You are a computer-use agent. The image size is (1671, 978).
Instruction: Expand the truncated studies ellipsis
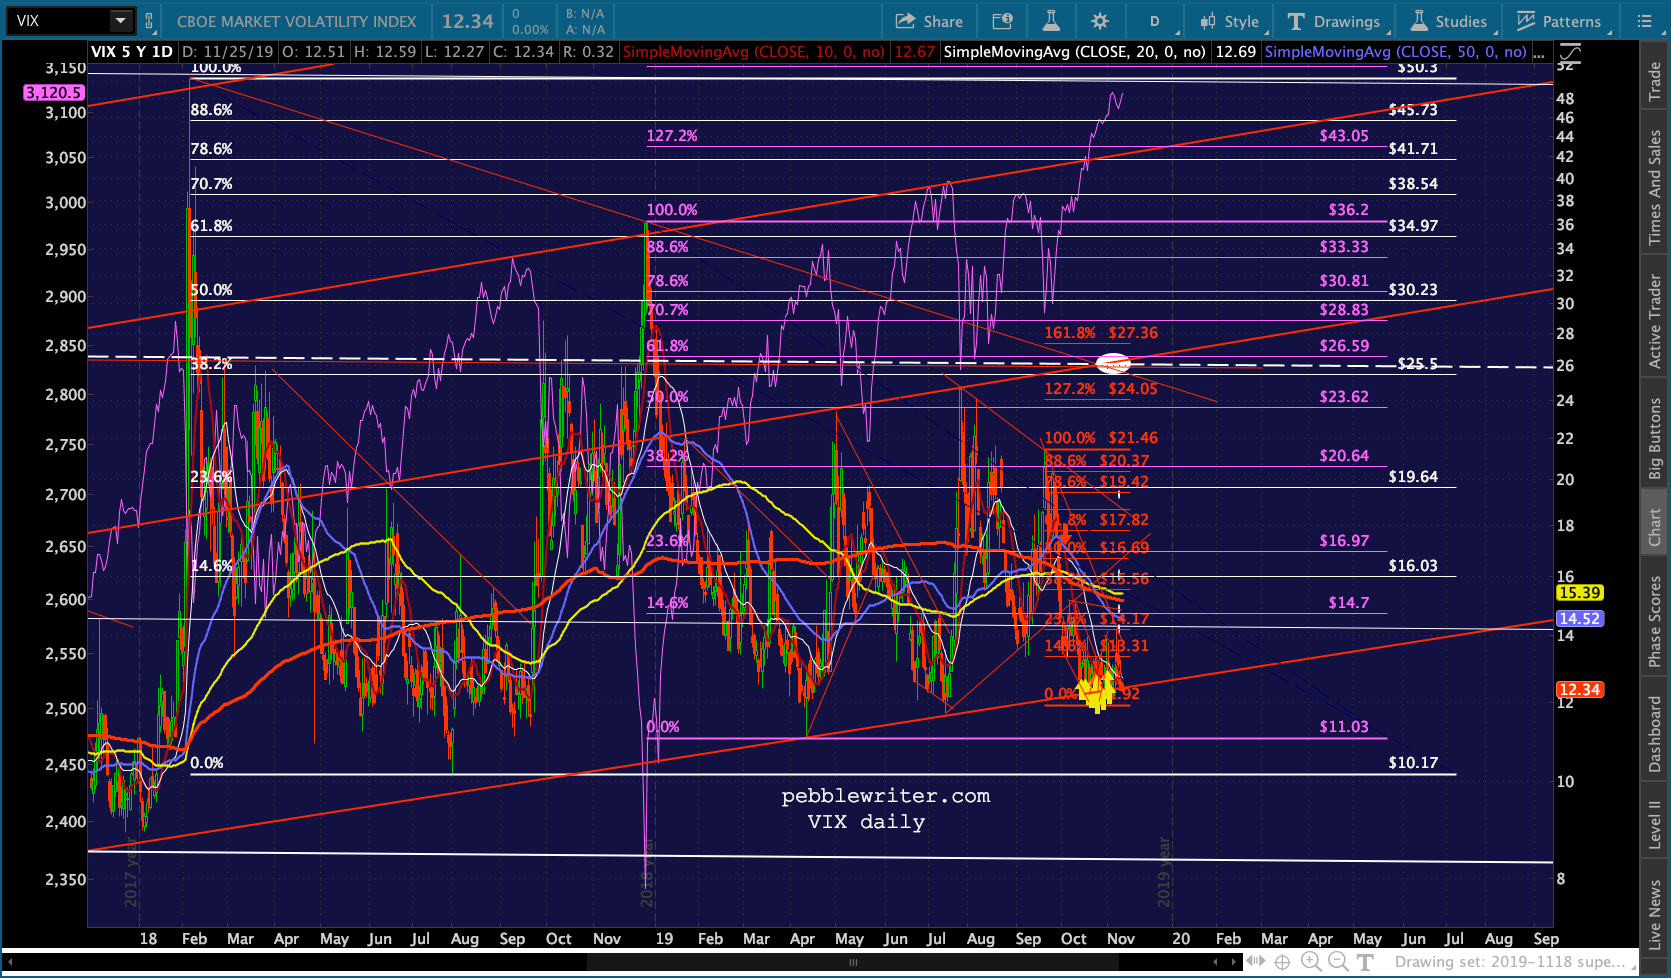coord(1539,52)
